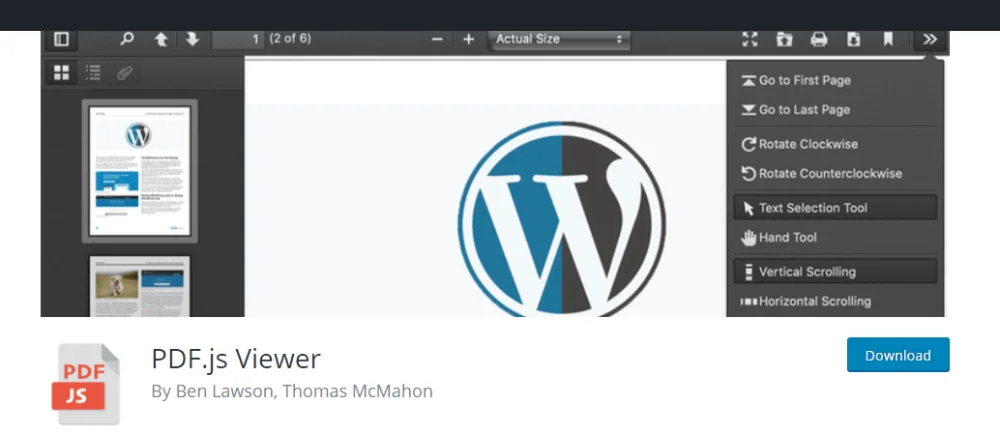Click the print icon in toolbar
The height and width of the screenshot is (434, 1000).
pos(819,40)
